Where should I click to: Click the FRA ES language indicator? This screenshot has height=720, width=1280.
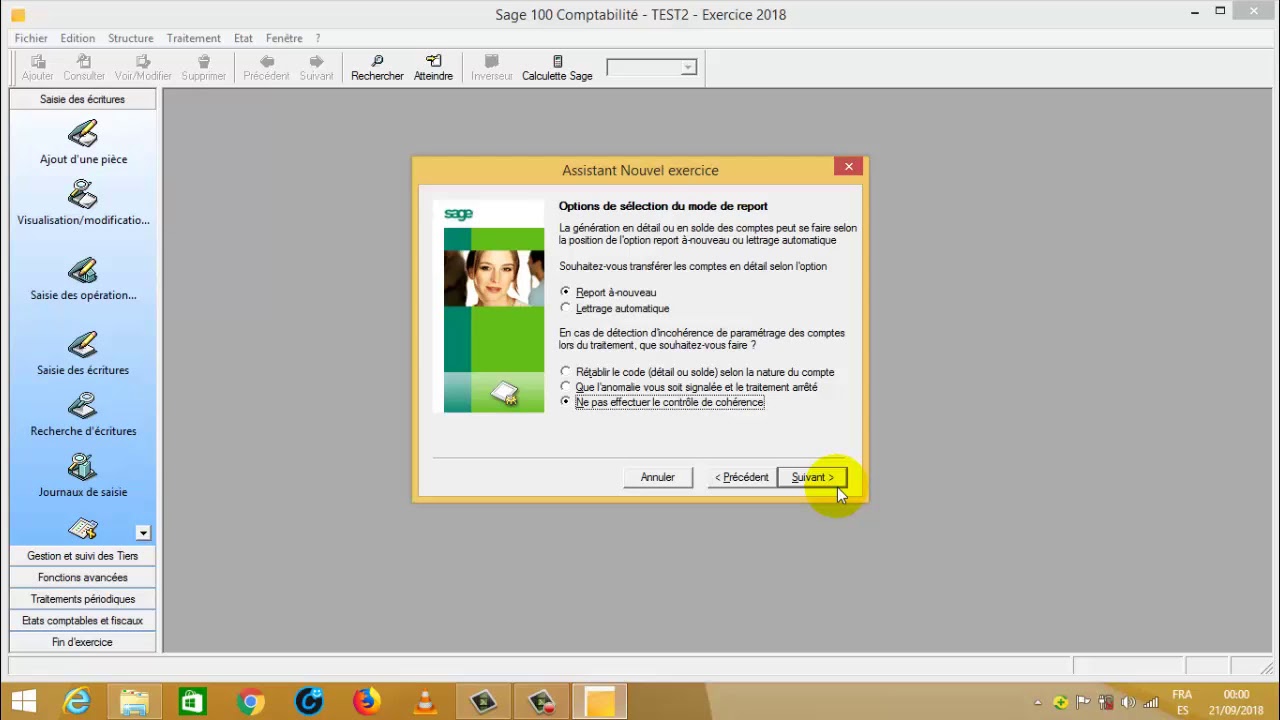point(1182,702)
